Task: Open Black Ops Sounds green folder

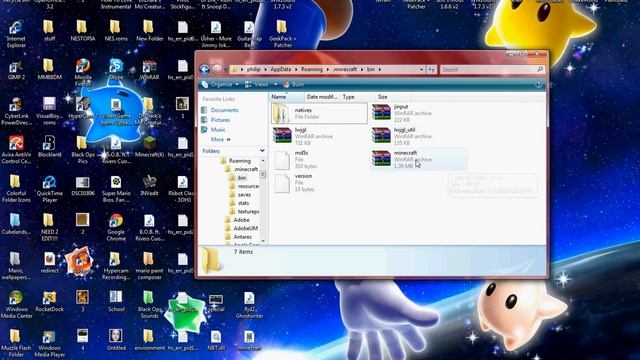Action: point(149,304)
